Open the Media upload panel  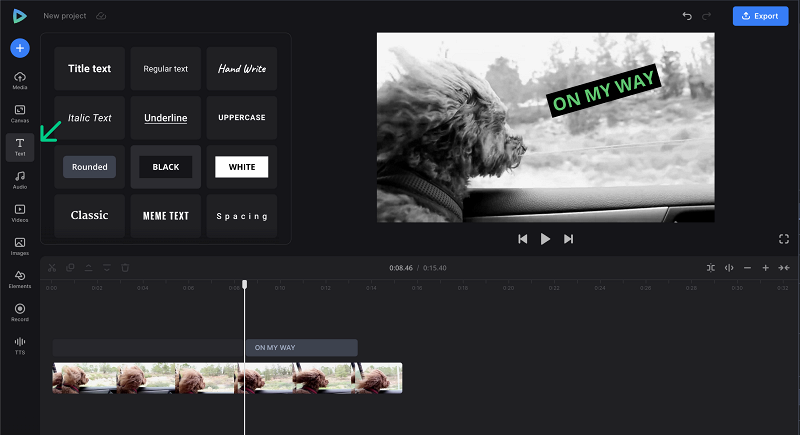20,81
